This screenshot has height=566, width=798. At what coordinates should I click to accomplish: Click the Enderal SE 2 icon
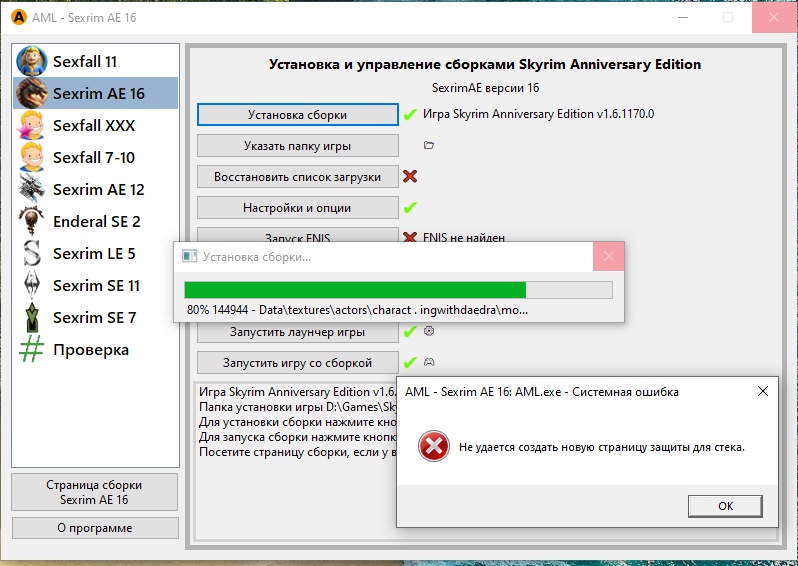[x=32, y=222]
